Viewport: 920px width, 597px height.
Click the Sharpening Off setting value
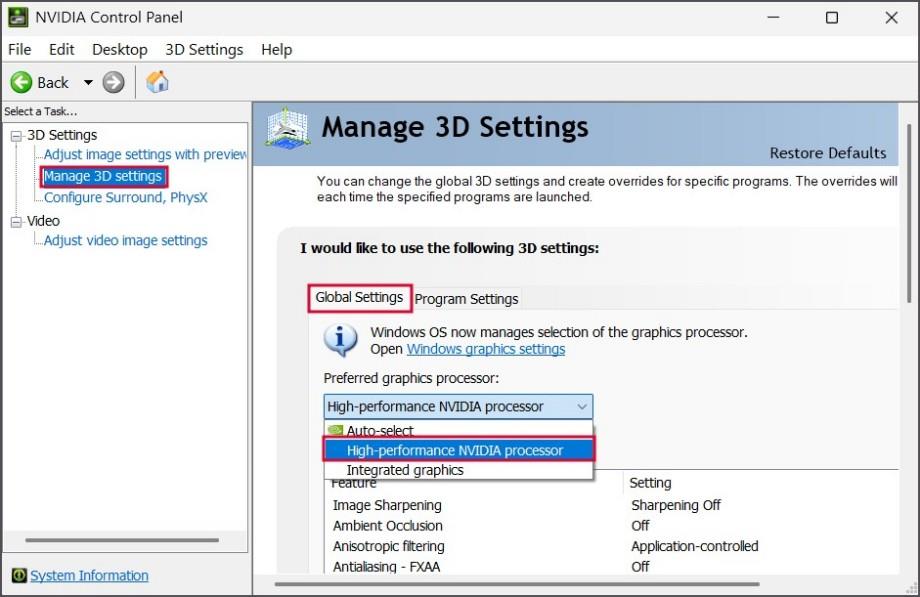coord(676,505)
